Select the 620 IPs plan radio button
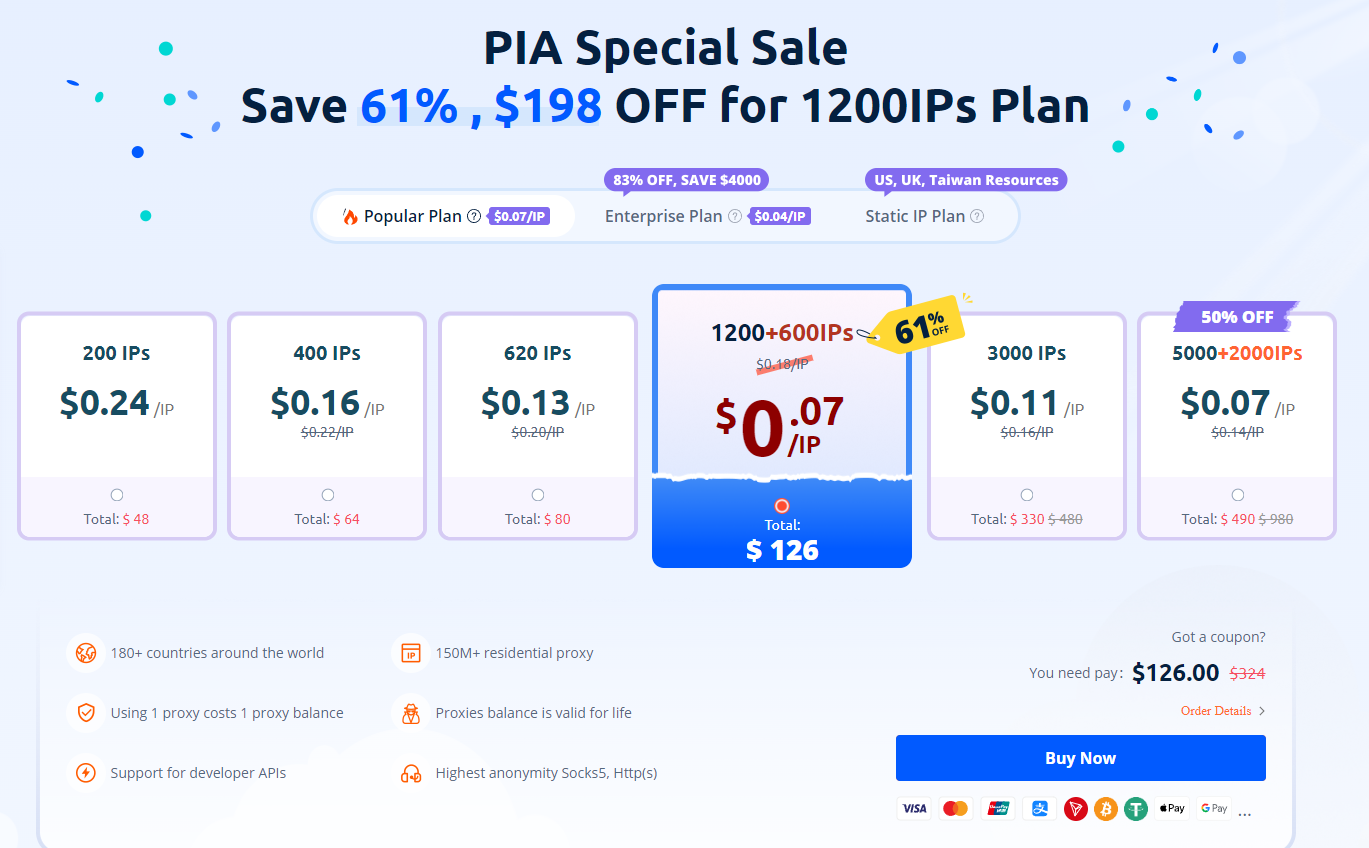Screen dimensions: 1369x848 coord(538,495)
